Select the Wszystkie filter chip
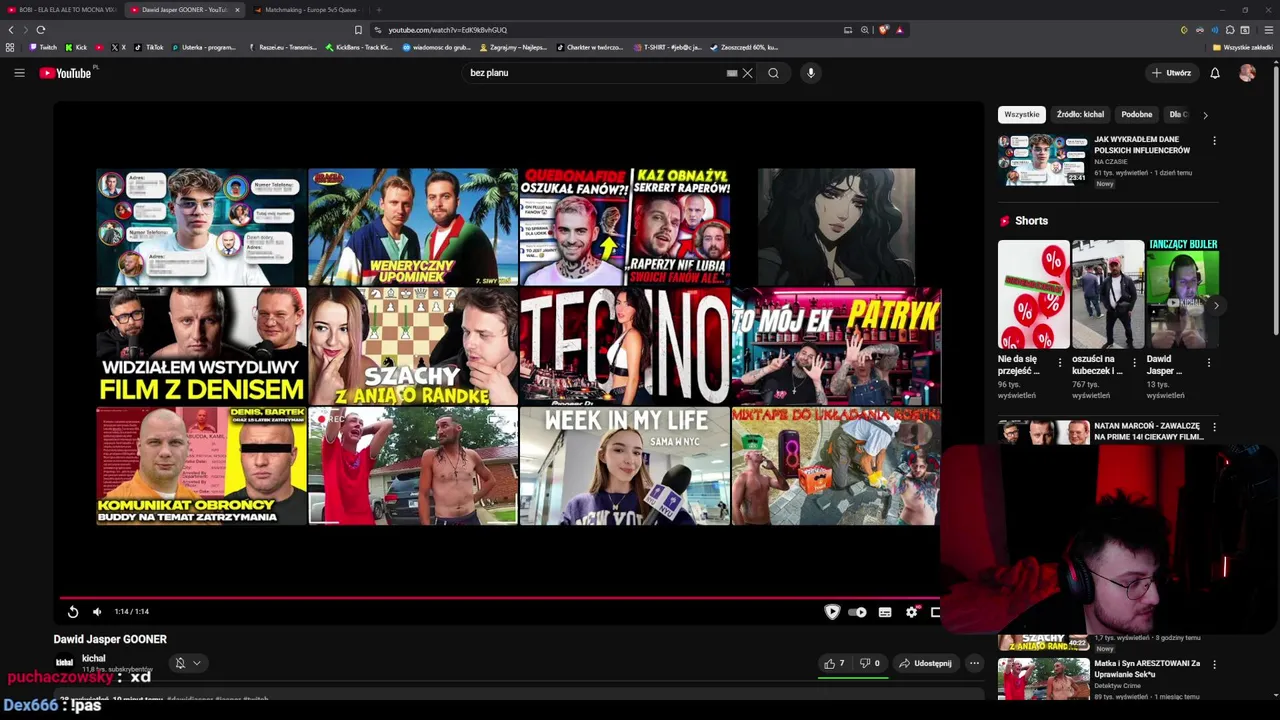This screenshot has width=1280, height=720. 1022,114
